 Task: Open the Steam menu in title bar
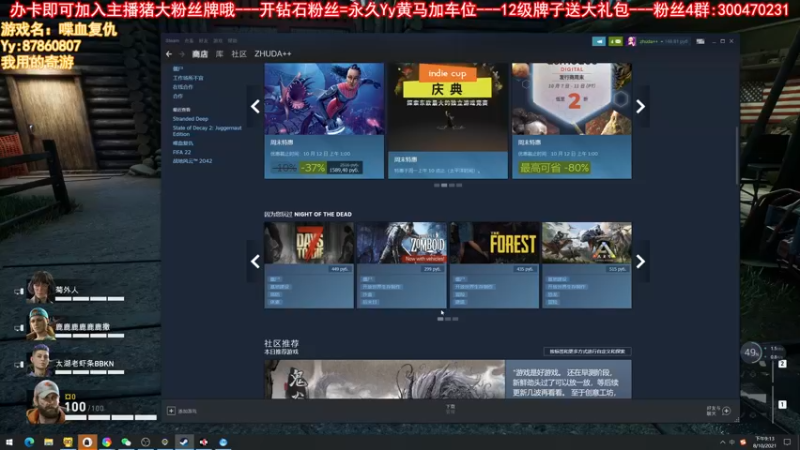coord(172,41)
